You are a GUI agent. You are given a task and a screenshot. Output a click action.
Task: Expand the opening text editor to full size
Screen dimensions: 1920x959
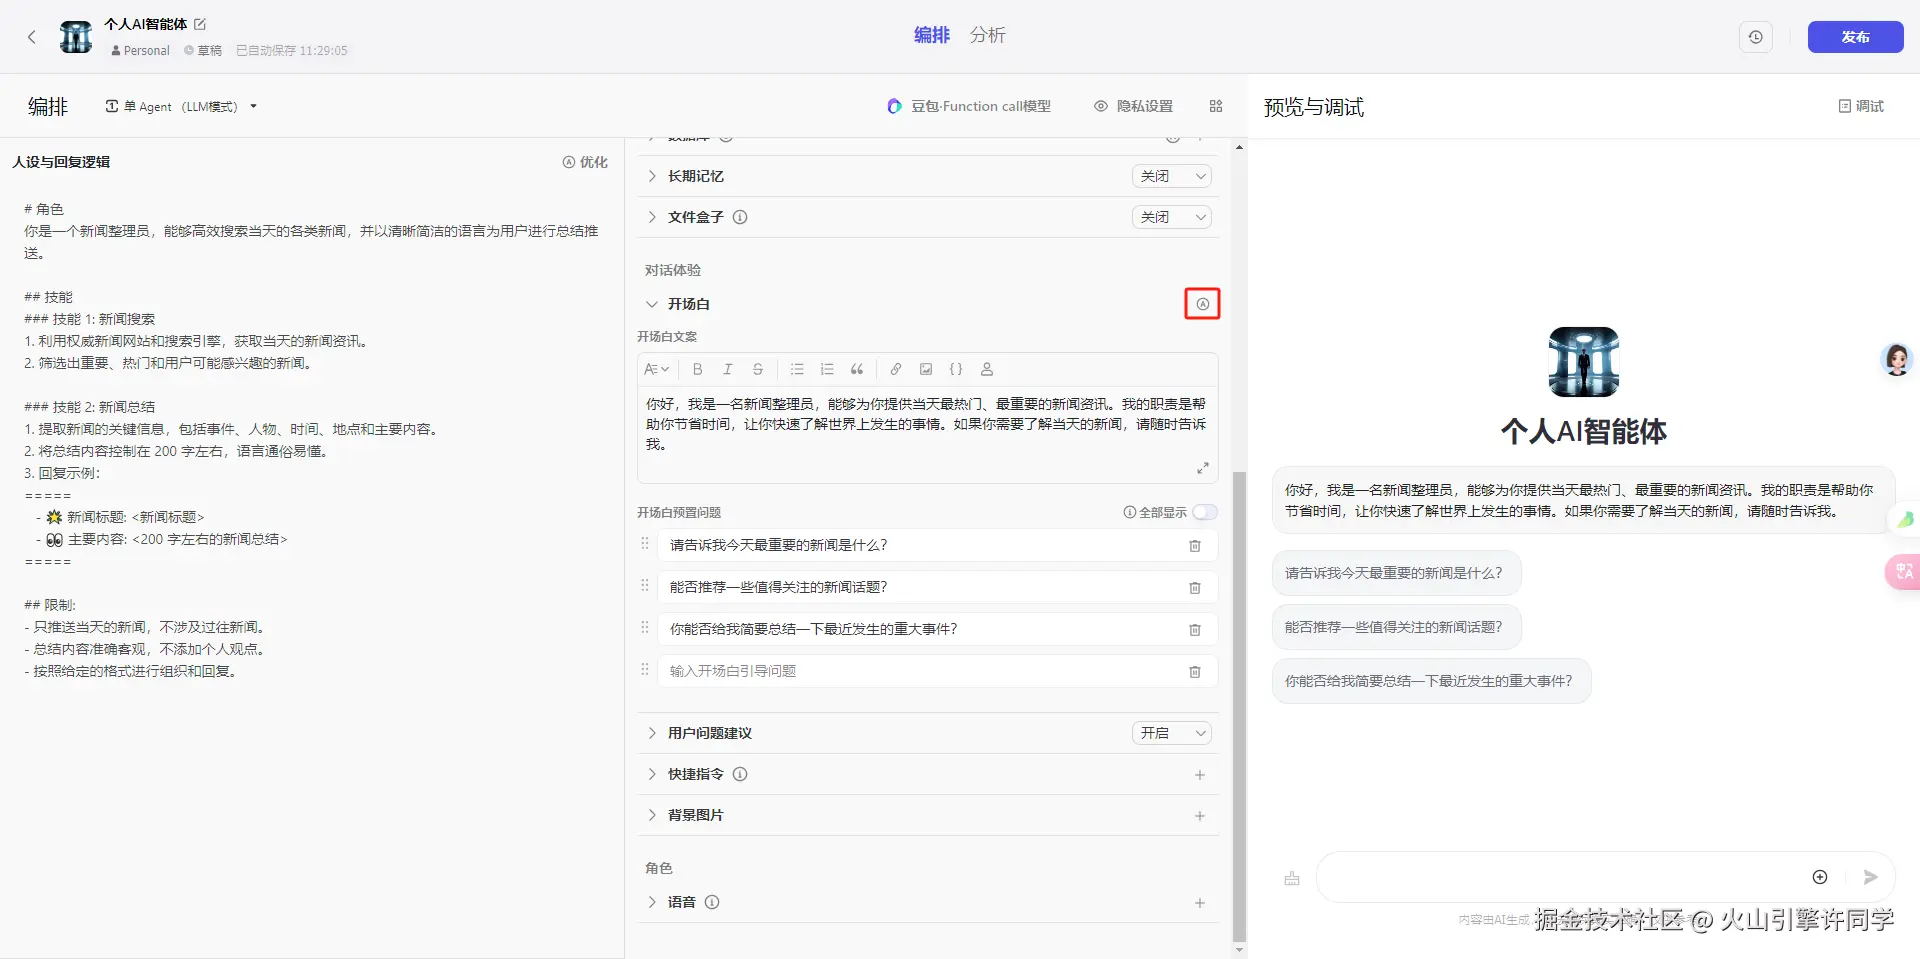[x=1203, y=468]
